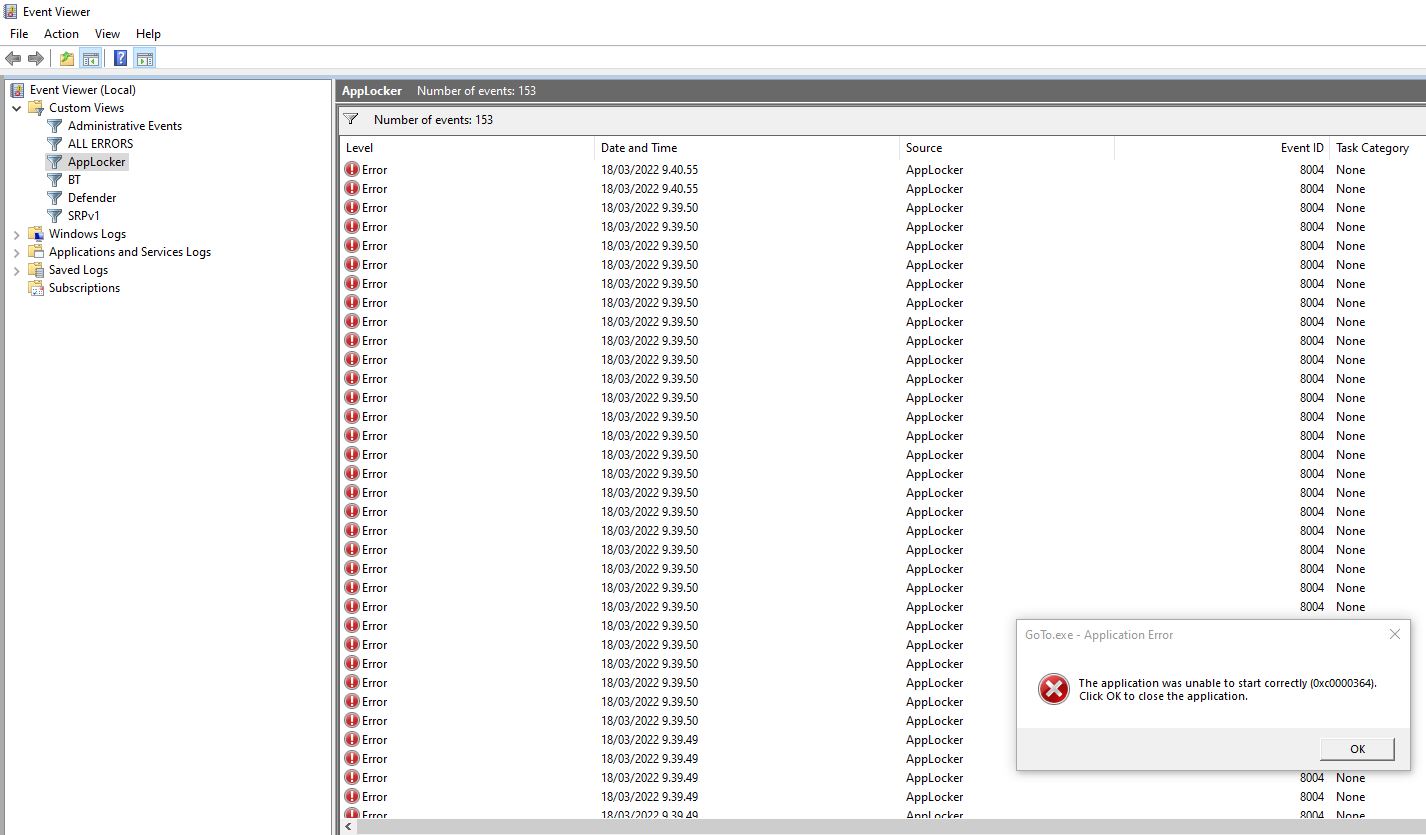Toggle the Show/Hide Console Tree toolbar icon
Image resolution: width=1426 pixels, height=835 pixels.
pyautogui.click(x=90, y=59)
